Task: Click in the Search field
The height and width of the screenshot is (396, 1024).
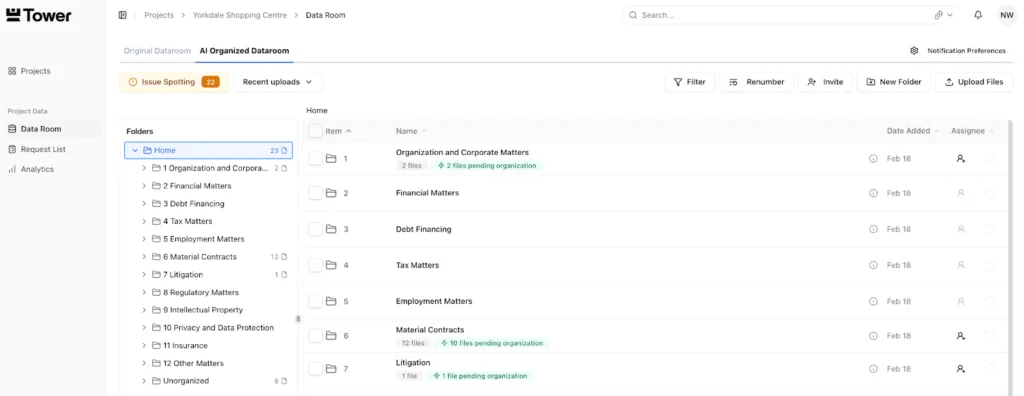Action: tap(784, 15)
